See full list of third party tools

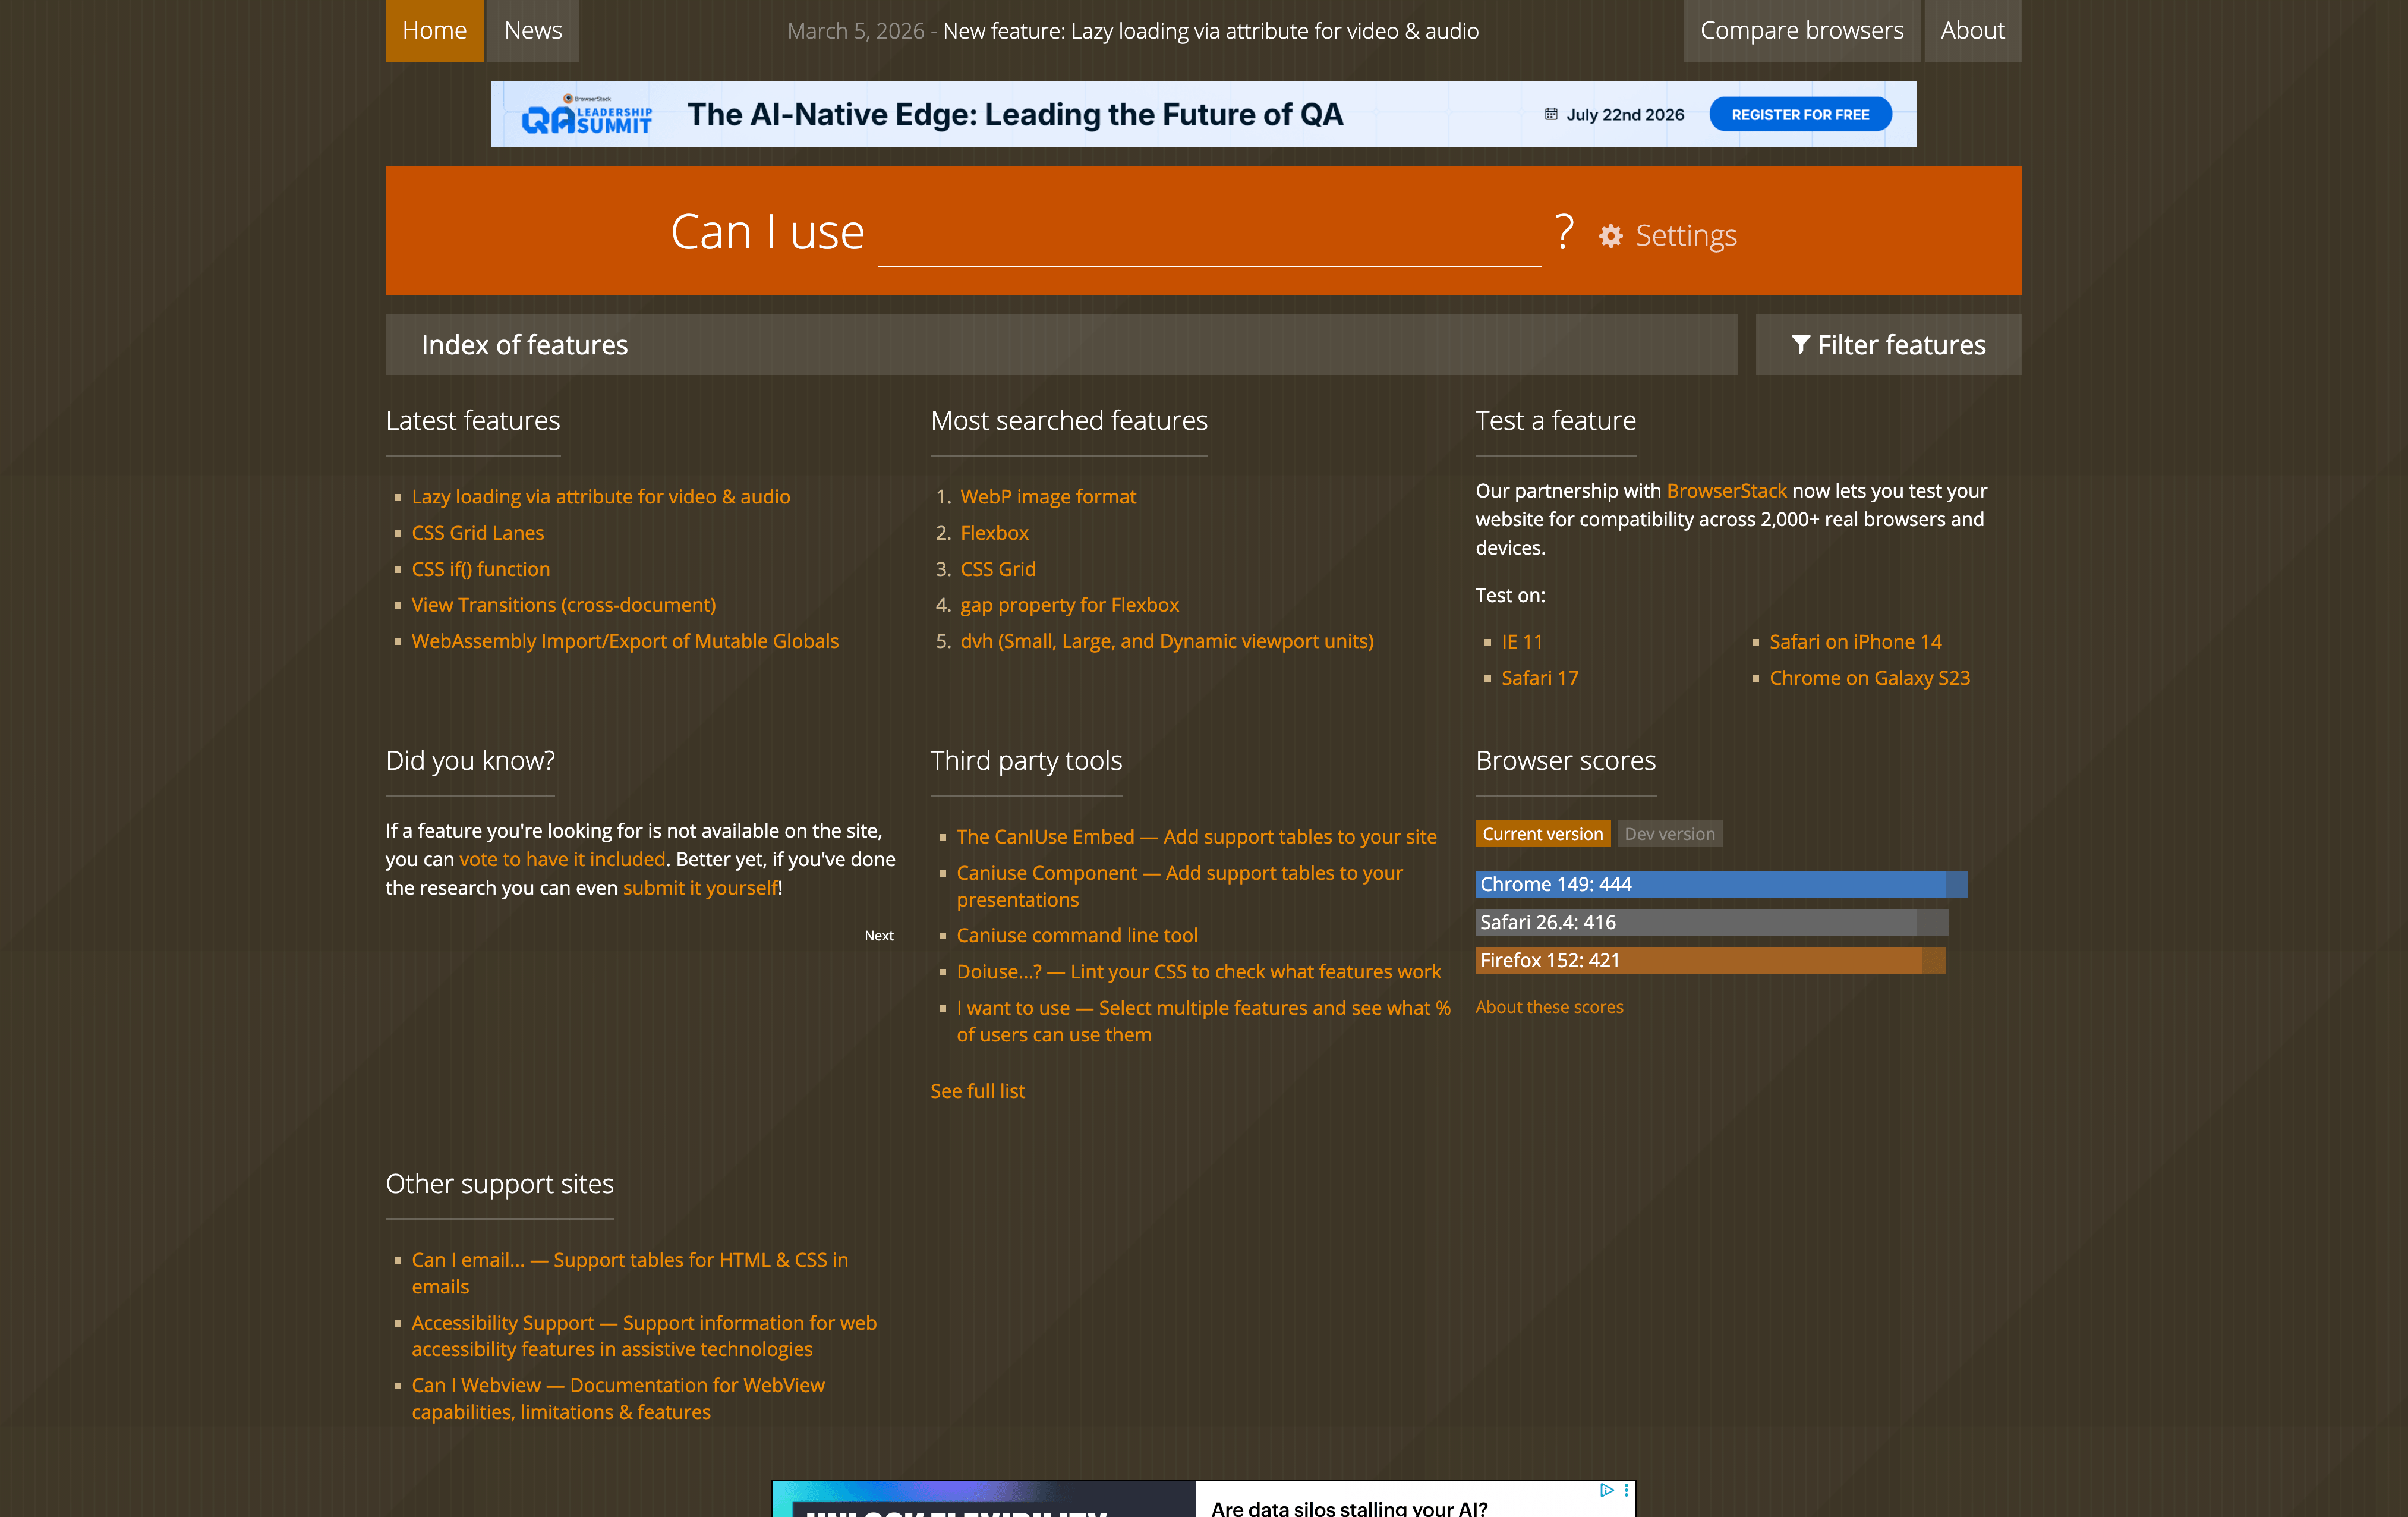[x=977, y=1091]
